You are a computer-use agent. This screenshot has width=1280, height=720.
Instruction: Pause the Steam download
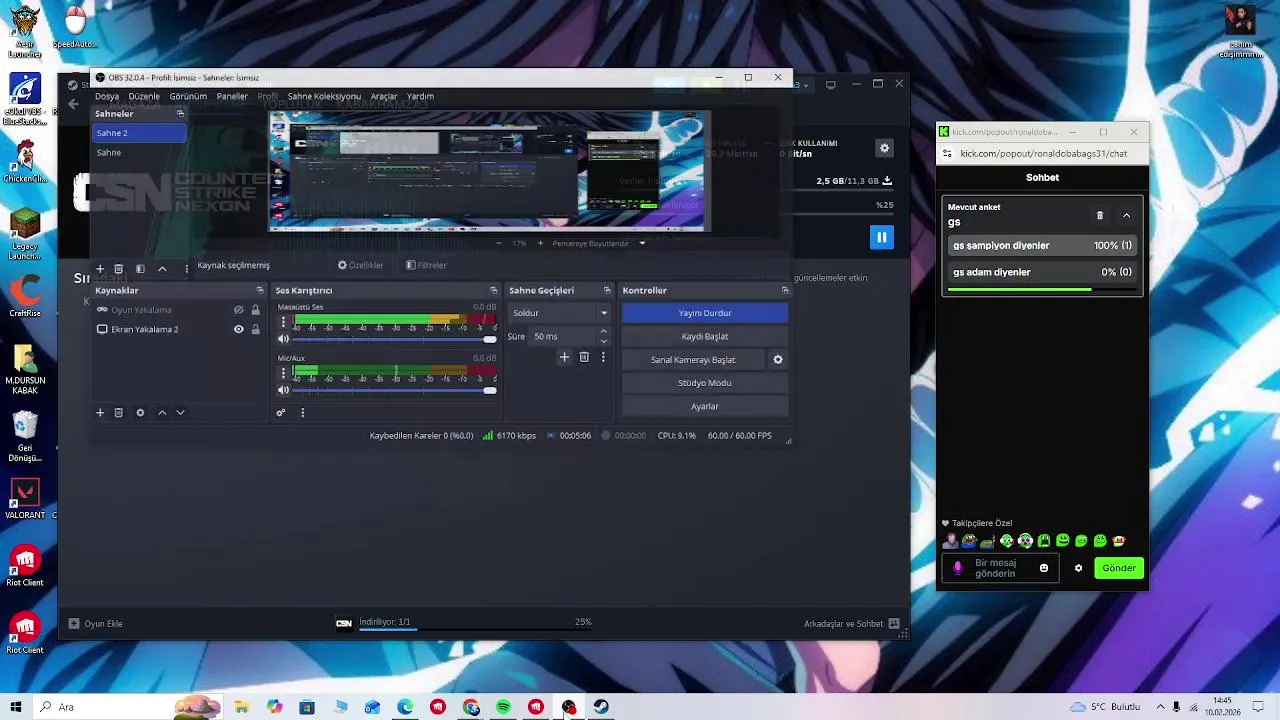coord(881,237)
